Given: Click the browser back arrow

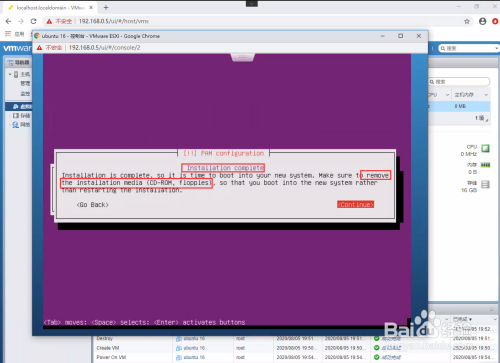Looking at the screenshot, I should click(8, 21).
